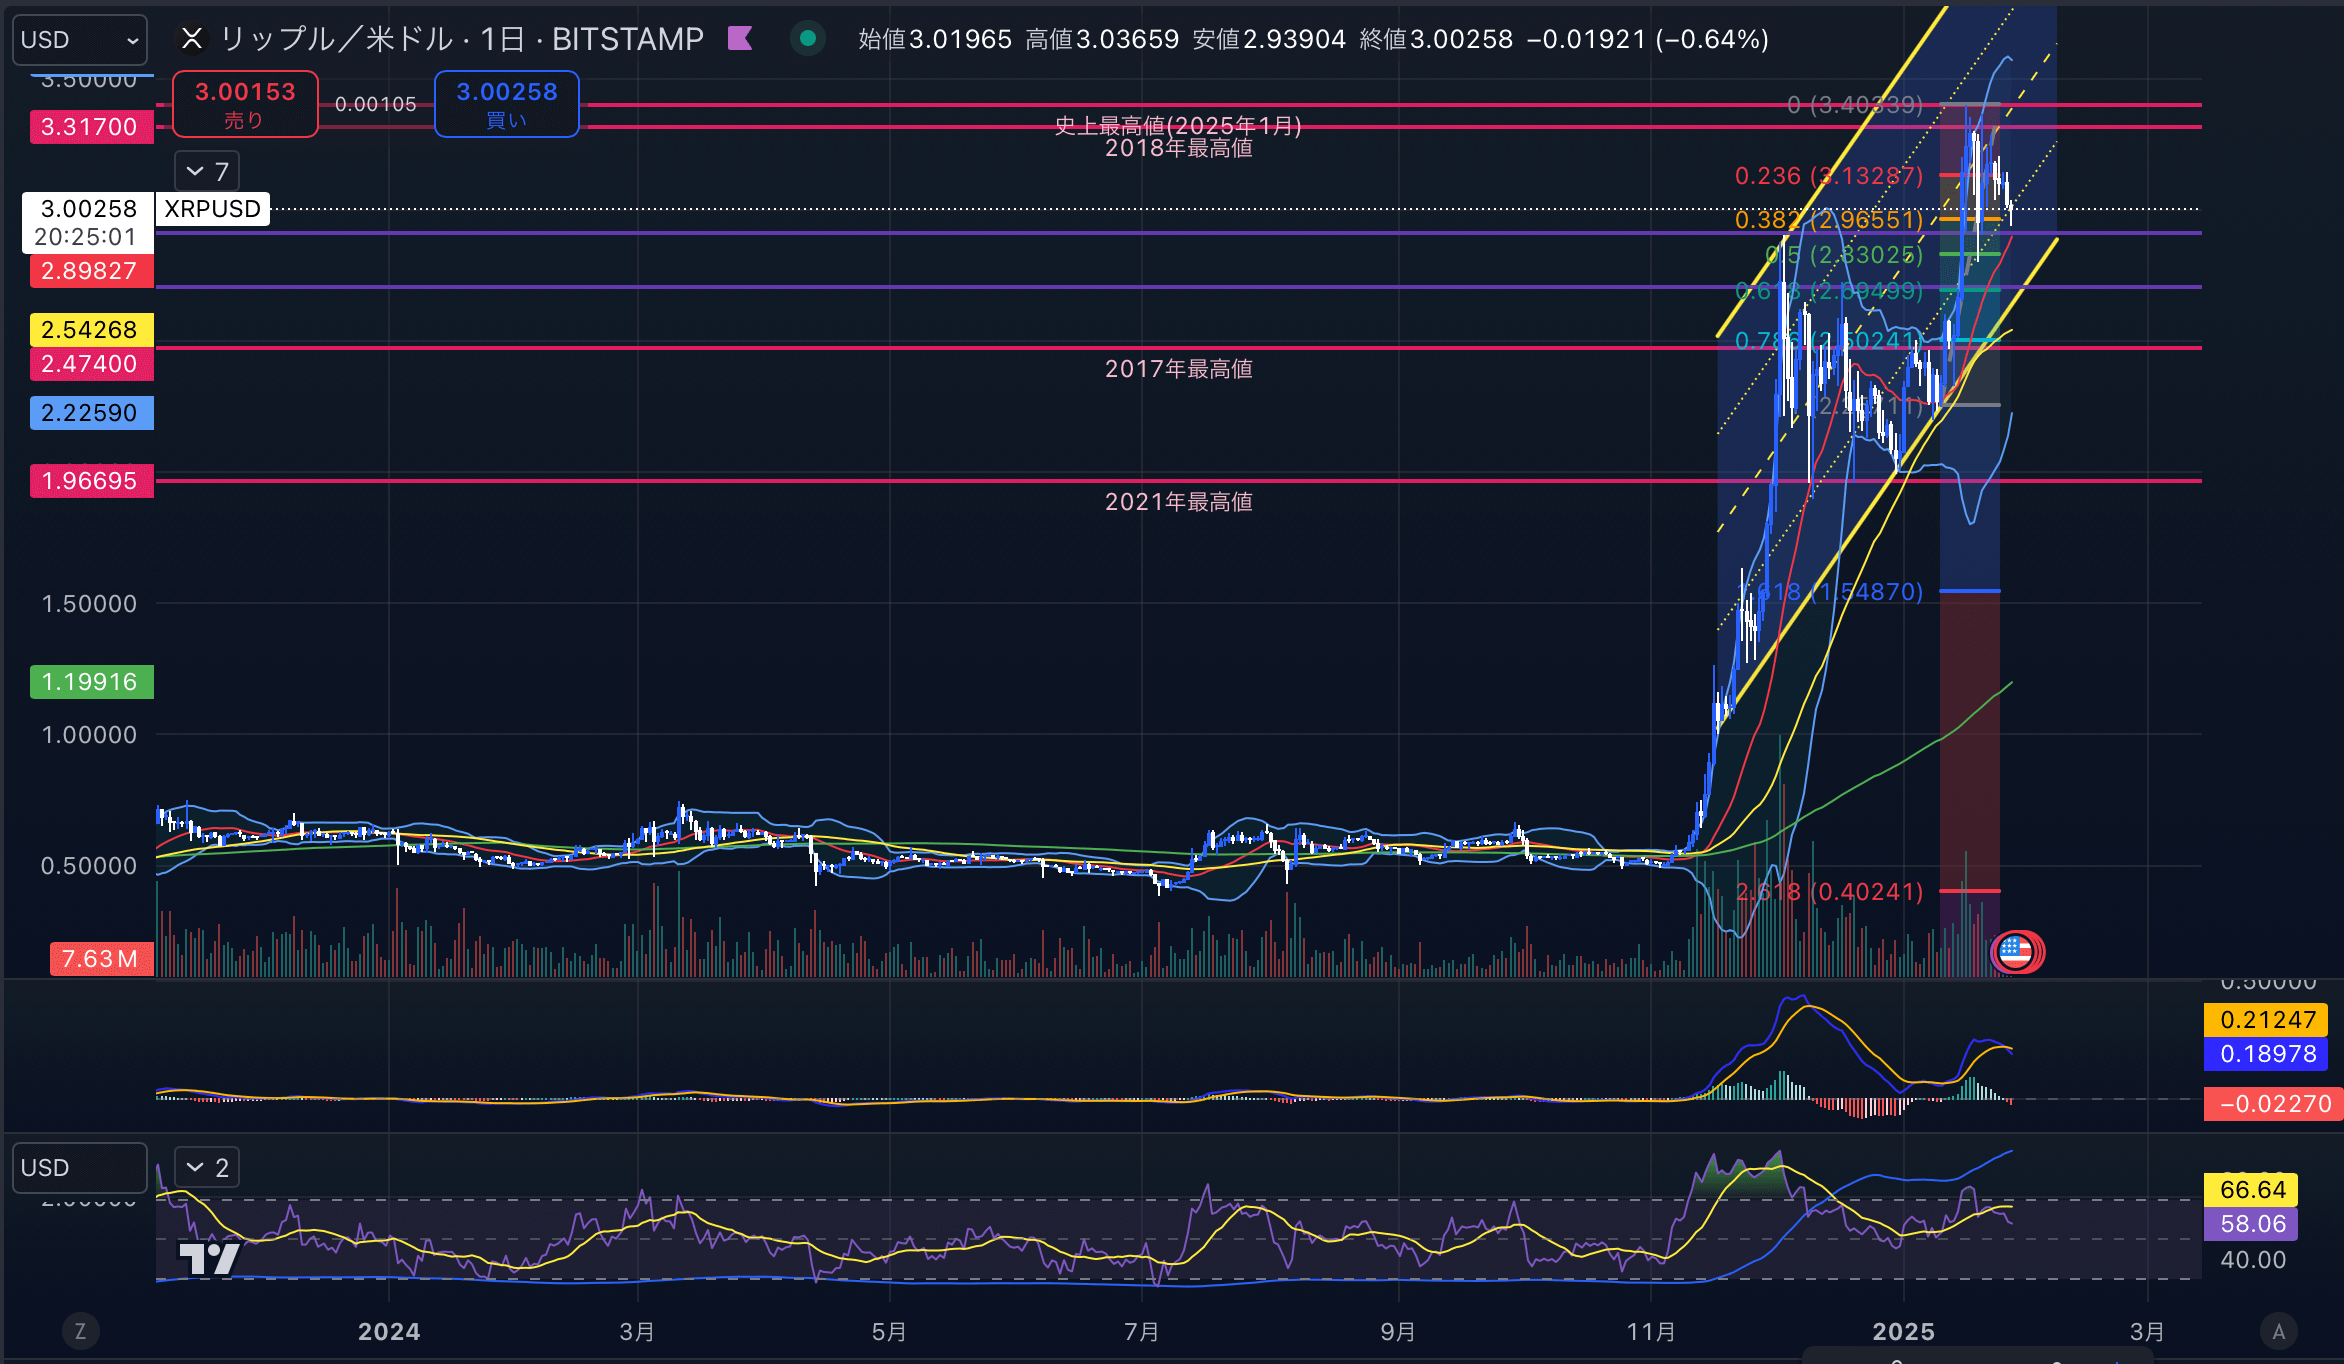Viewport: 2344px width, 1364px height.
Task: Select the yellow 2.54268 price label
Action: coord(91,330)
